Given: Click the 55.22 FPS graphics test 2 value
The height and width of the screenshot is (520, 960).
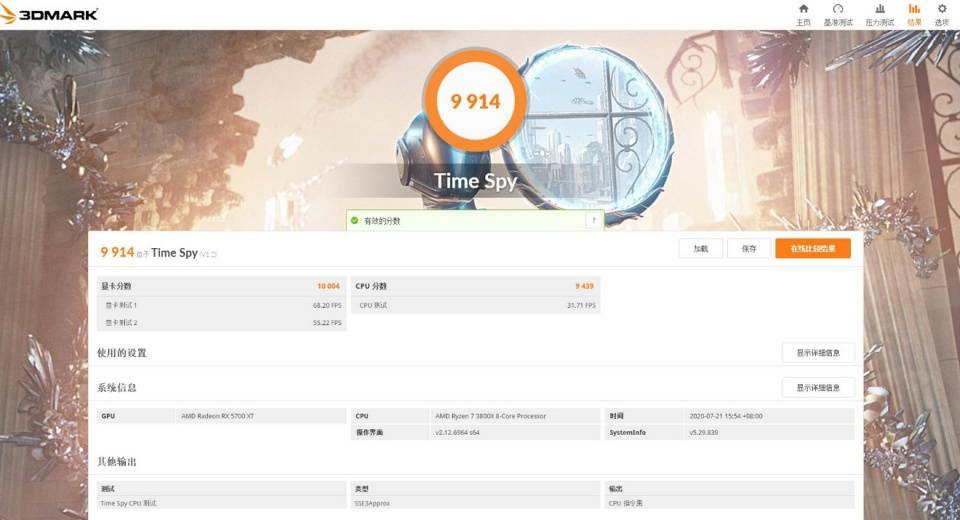Looking at the screenshot, I should click(x=327, y=323).
